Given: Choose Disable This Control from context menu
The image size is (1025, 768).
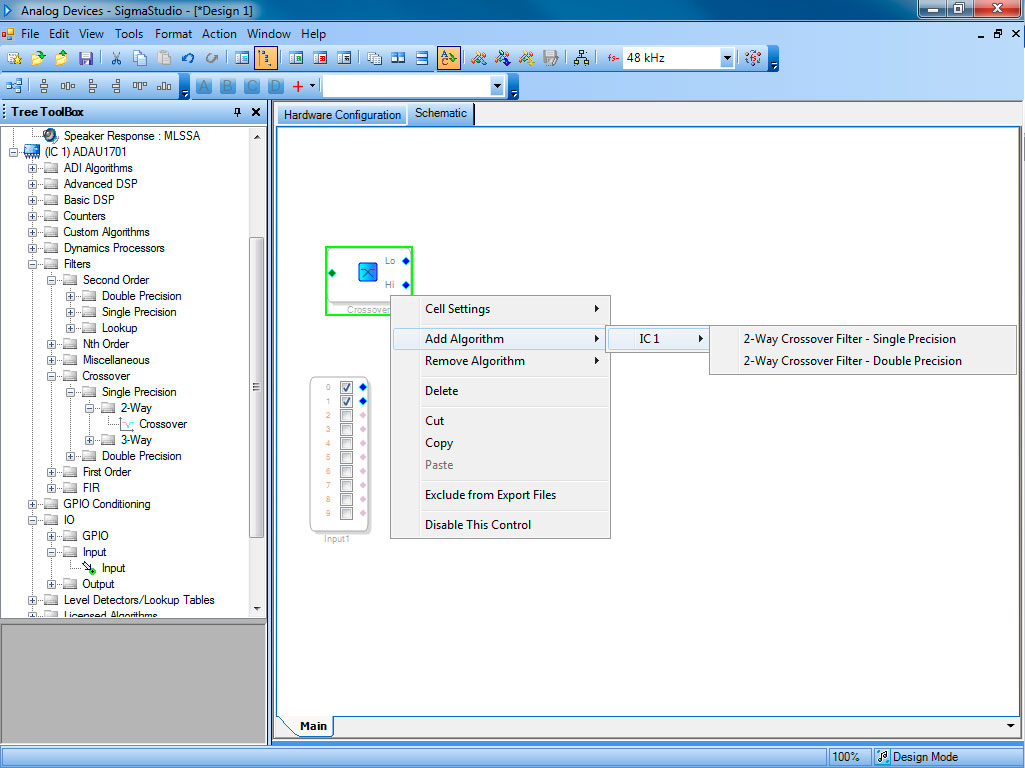Looking at the screenshot, I should pyautogui.click(x=478, y=525).
